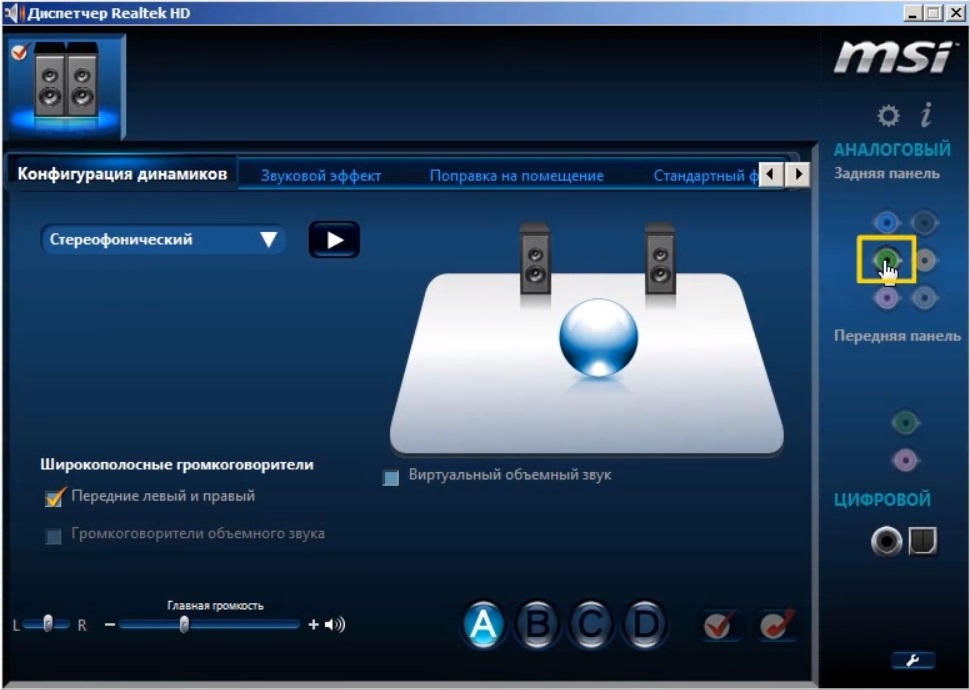Screen dimensions: 970x690
Task: Switch to 'Поправка на помещение' tab
Action: [517, 176]
